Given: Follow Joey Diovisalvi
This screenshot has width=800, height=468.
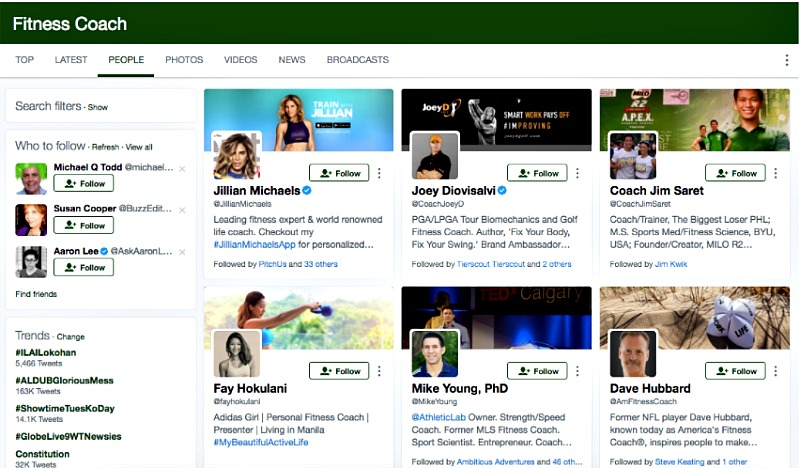Looking at the screenshot, I should coord(537,174).
